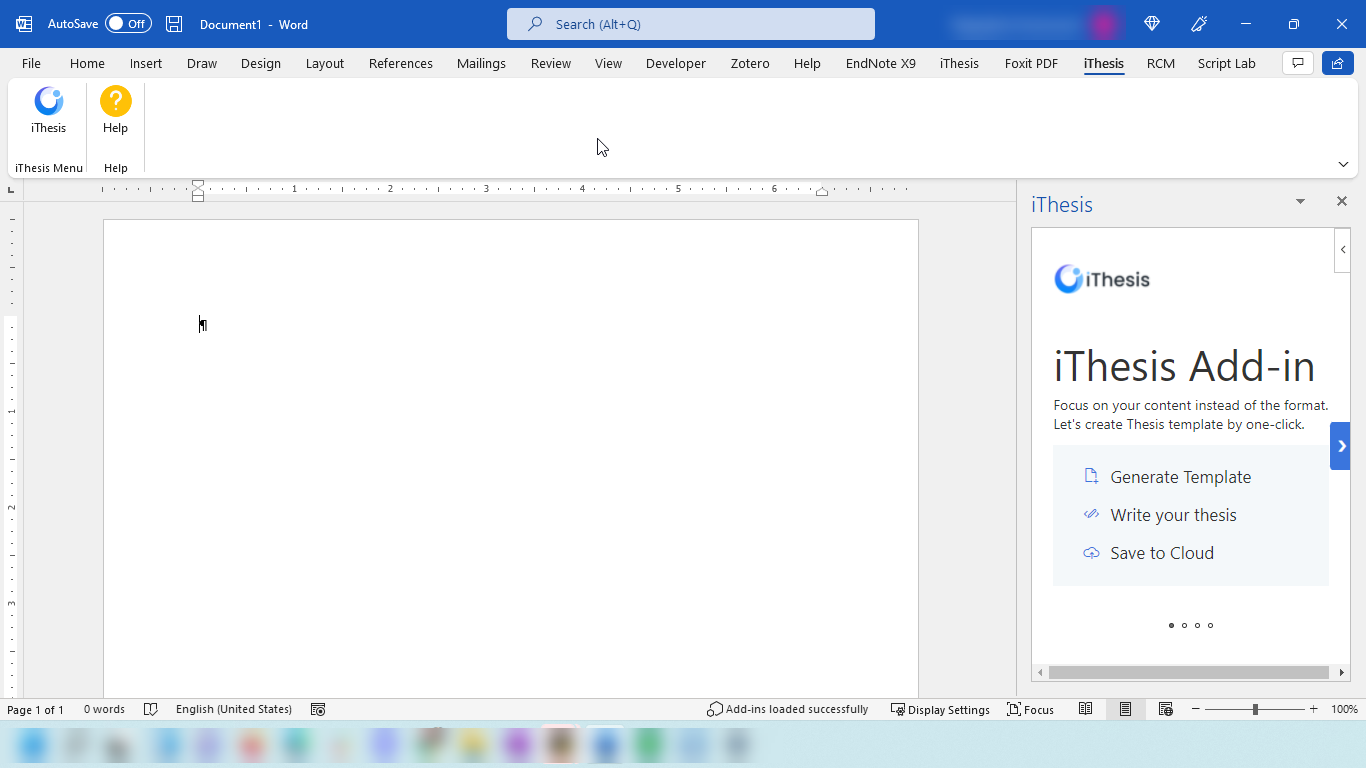This screenshot has width=1366, height=768.
Task: Open the File tab
Action: [x=31, y=63]
